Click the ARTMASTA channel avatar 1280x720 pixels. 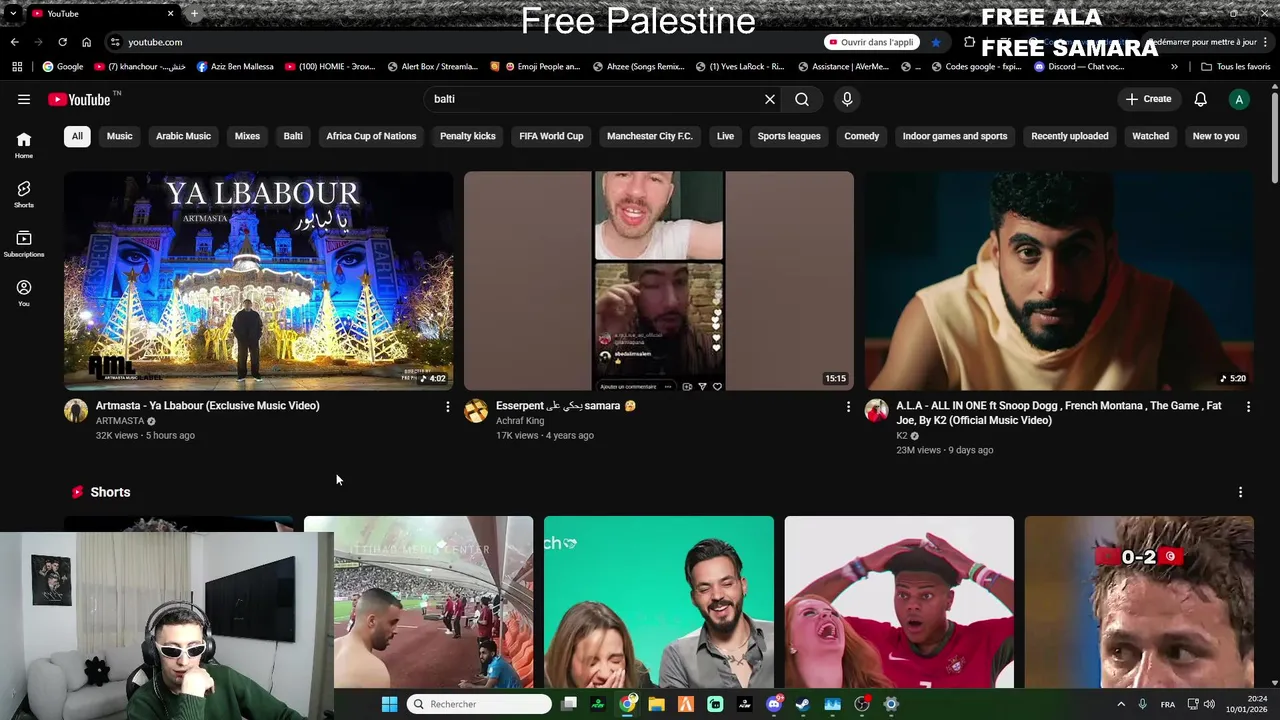(76, 411)
